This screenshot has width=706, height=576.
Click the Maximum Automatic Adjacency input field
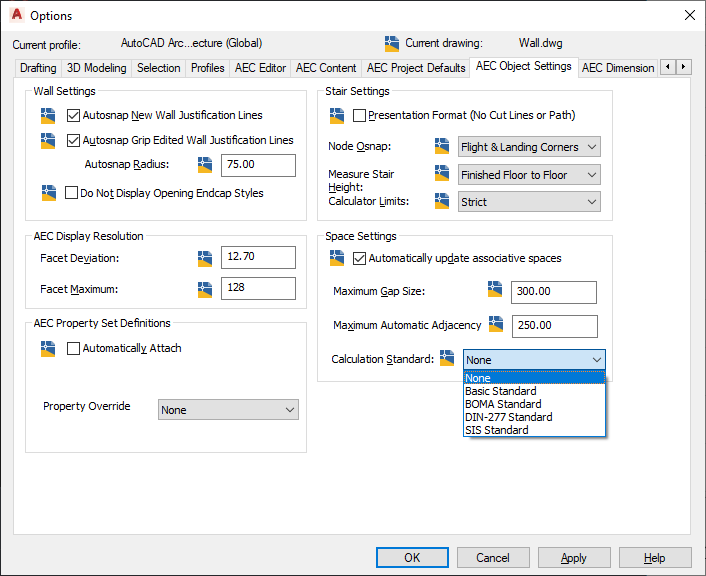coord(555,326)
